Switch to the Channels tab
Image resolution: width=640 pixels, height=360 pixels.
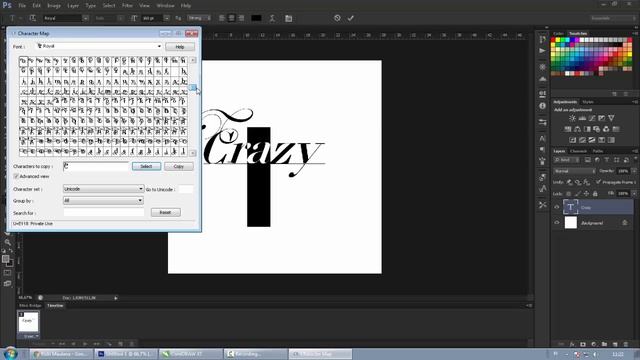pyautogui.click(x=578, y=151)
